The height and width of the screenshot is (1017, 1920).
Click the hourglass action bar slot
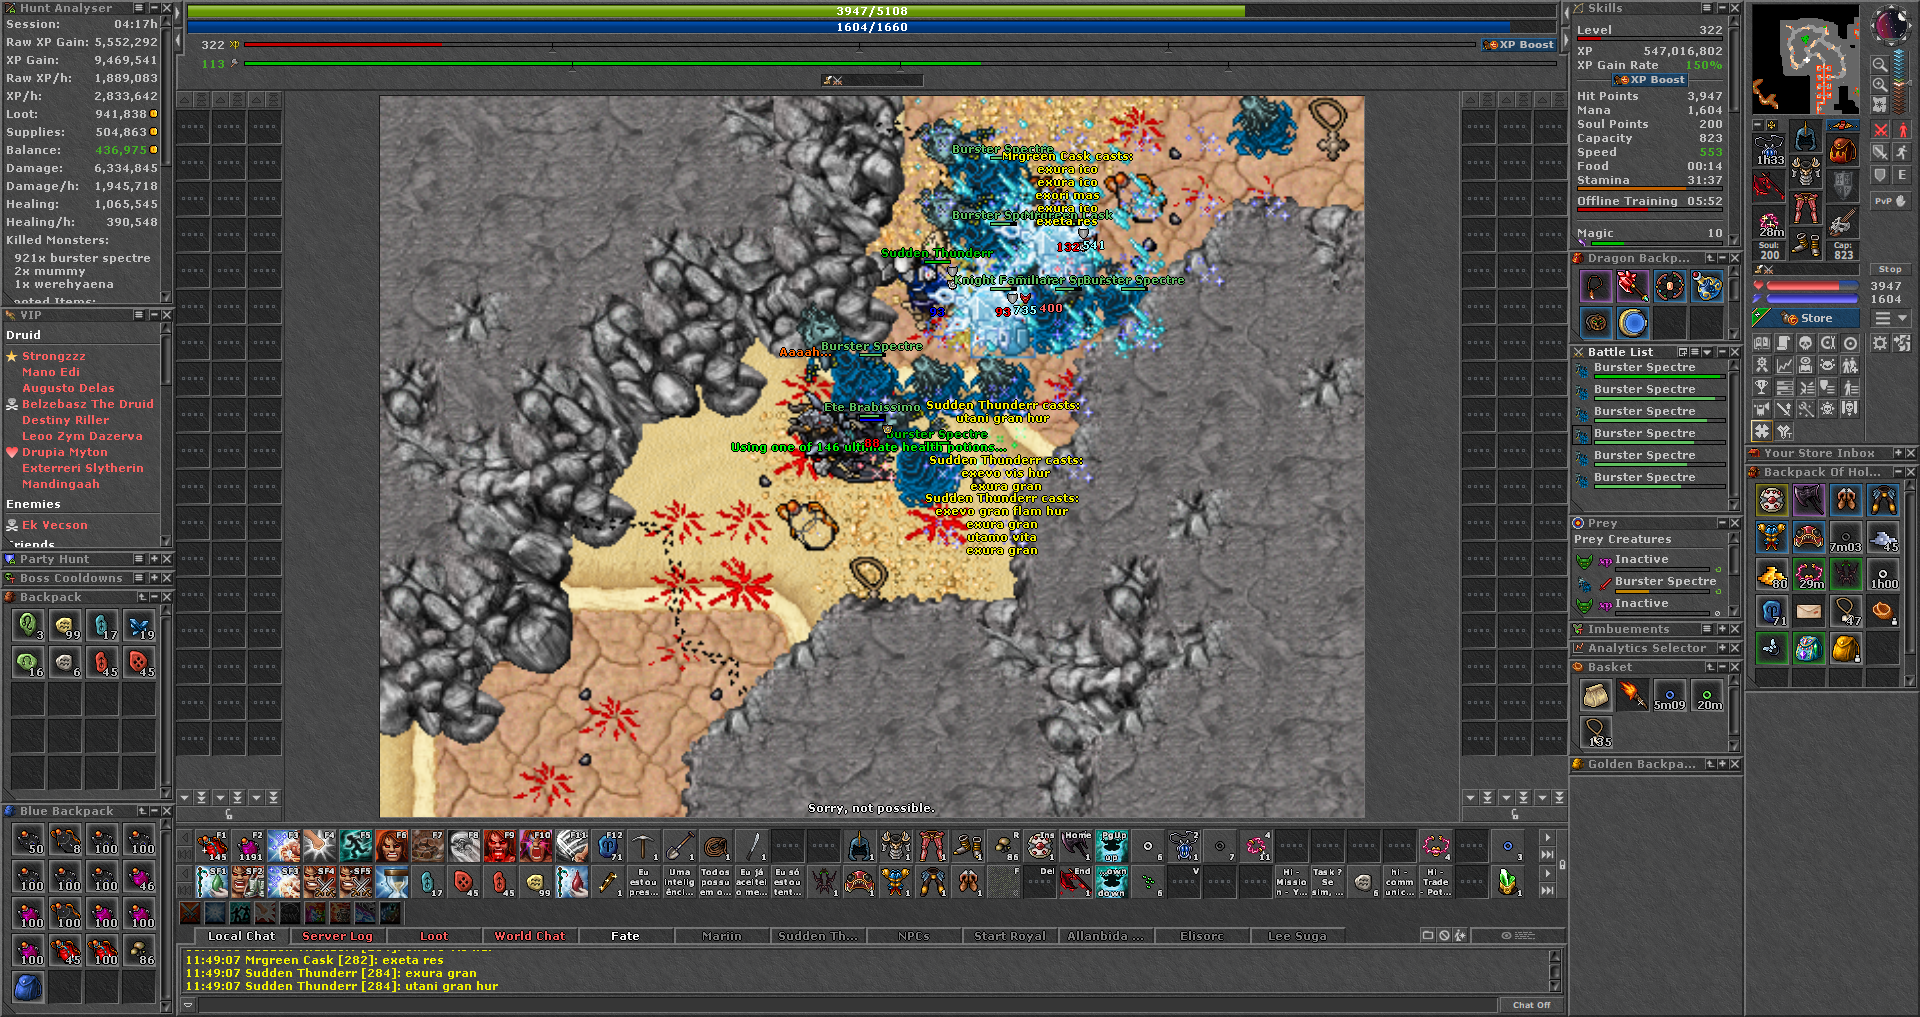tap(391, 882)
